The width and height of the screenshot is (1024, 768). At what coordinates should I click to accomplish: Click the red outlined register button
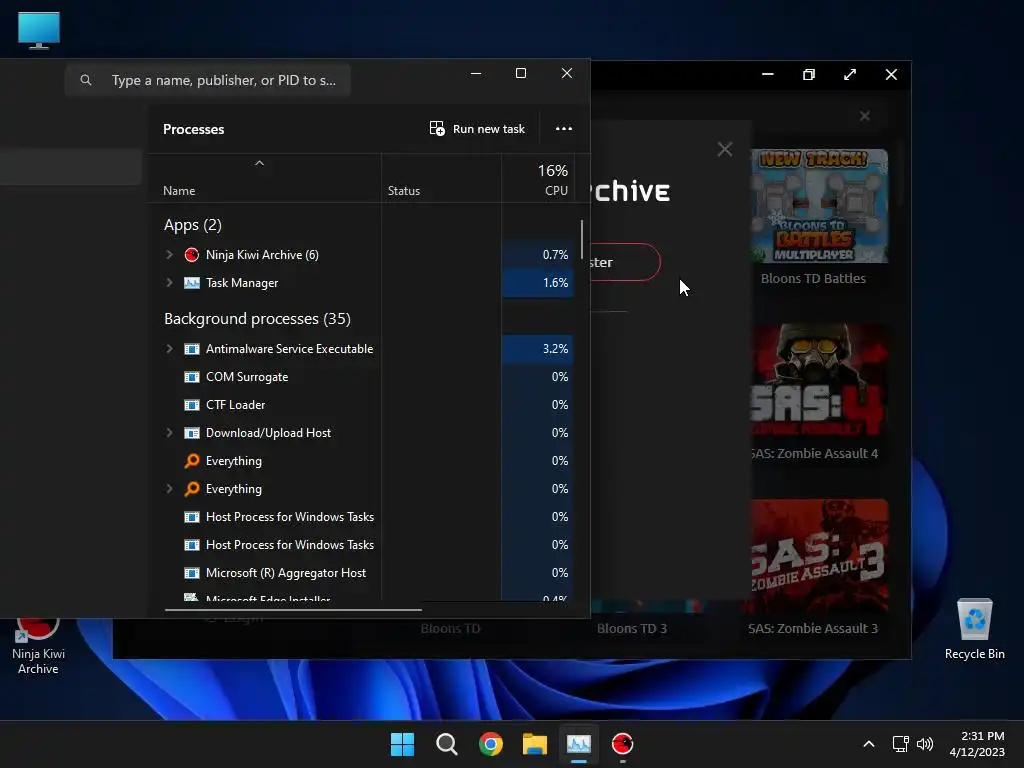(x=625, y=262)
